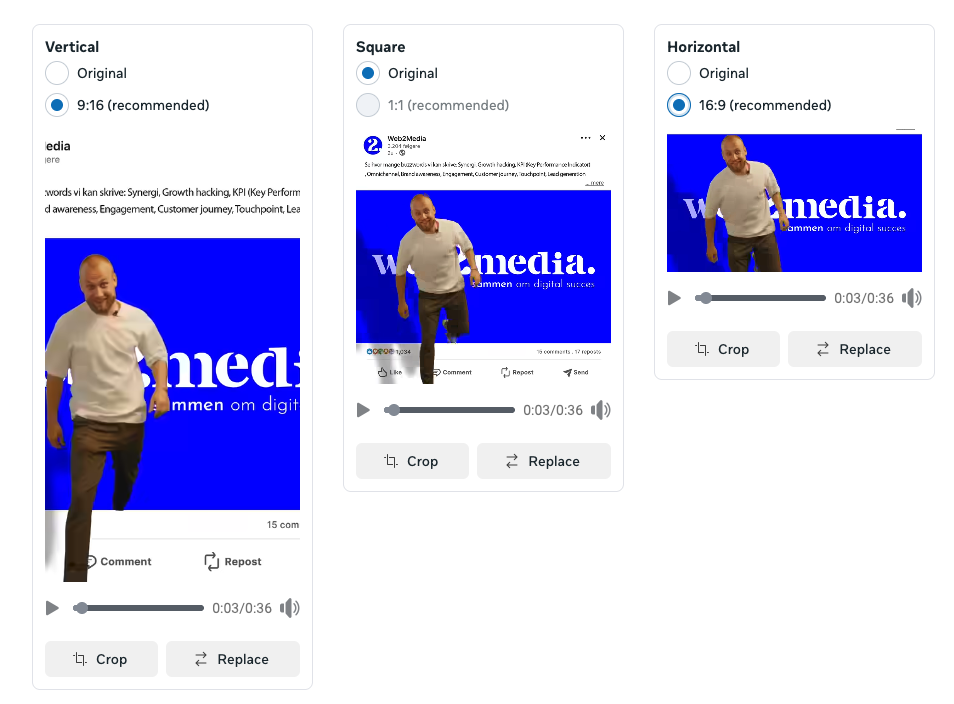Open the three-dot menu in Square preview
Viewport: 954px width, 704px height.
coord(585,138)
